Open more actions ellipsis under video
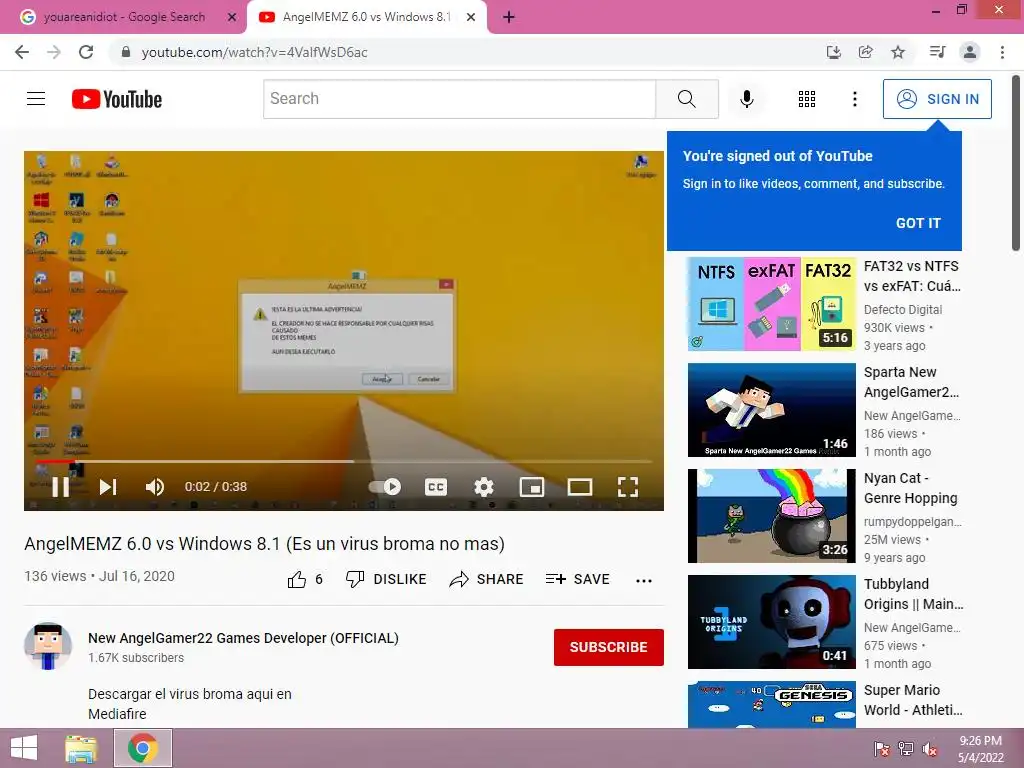The width and height of the screenshot is (1024, 768). pos(644,580)
